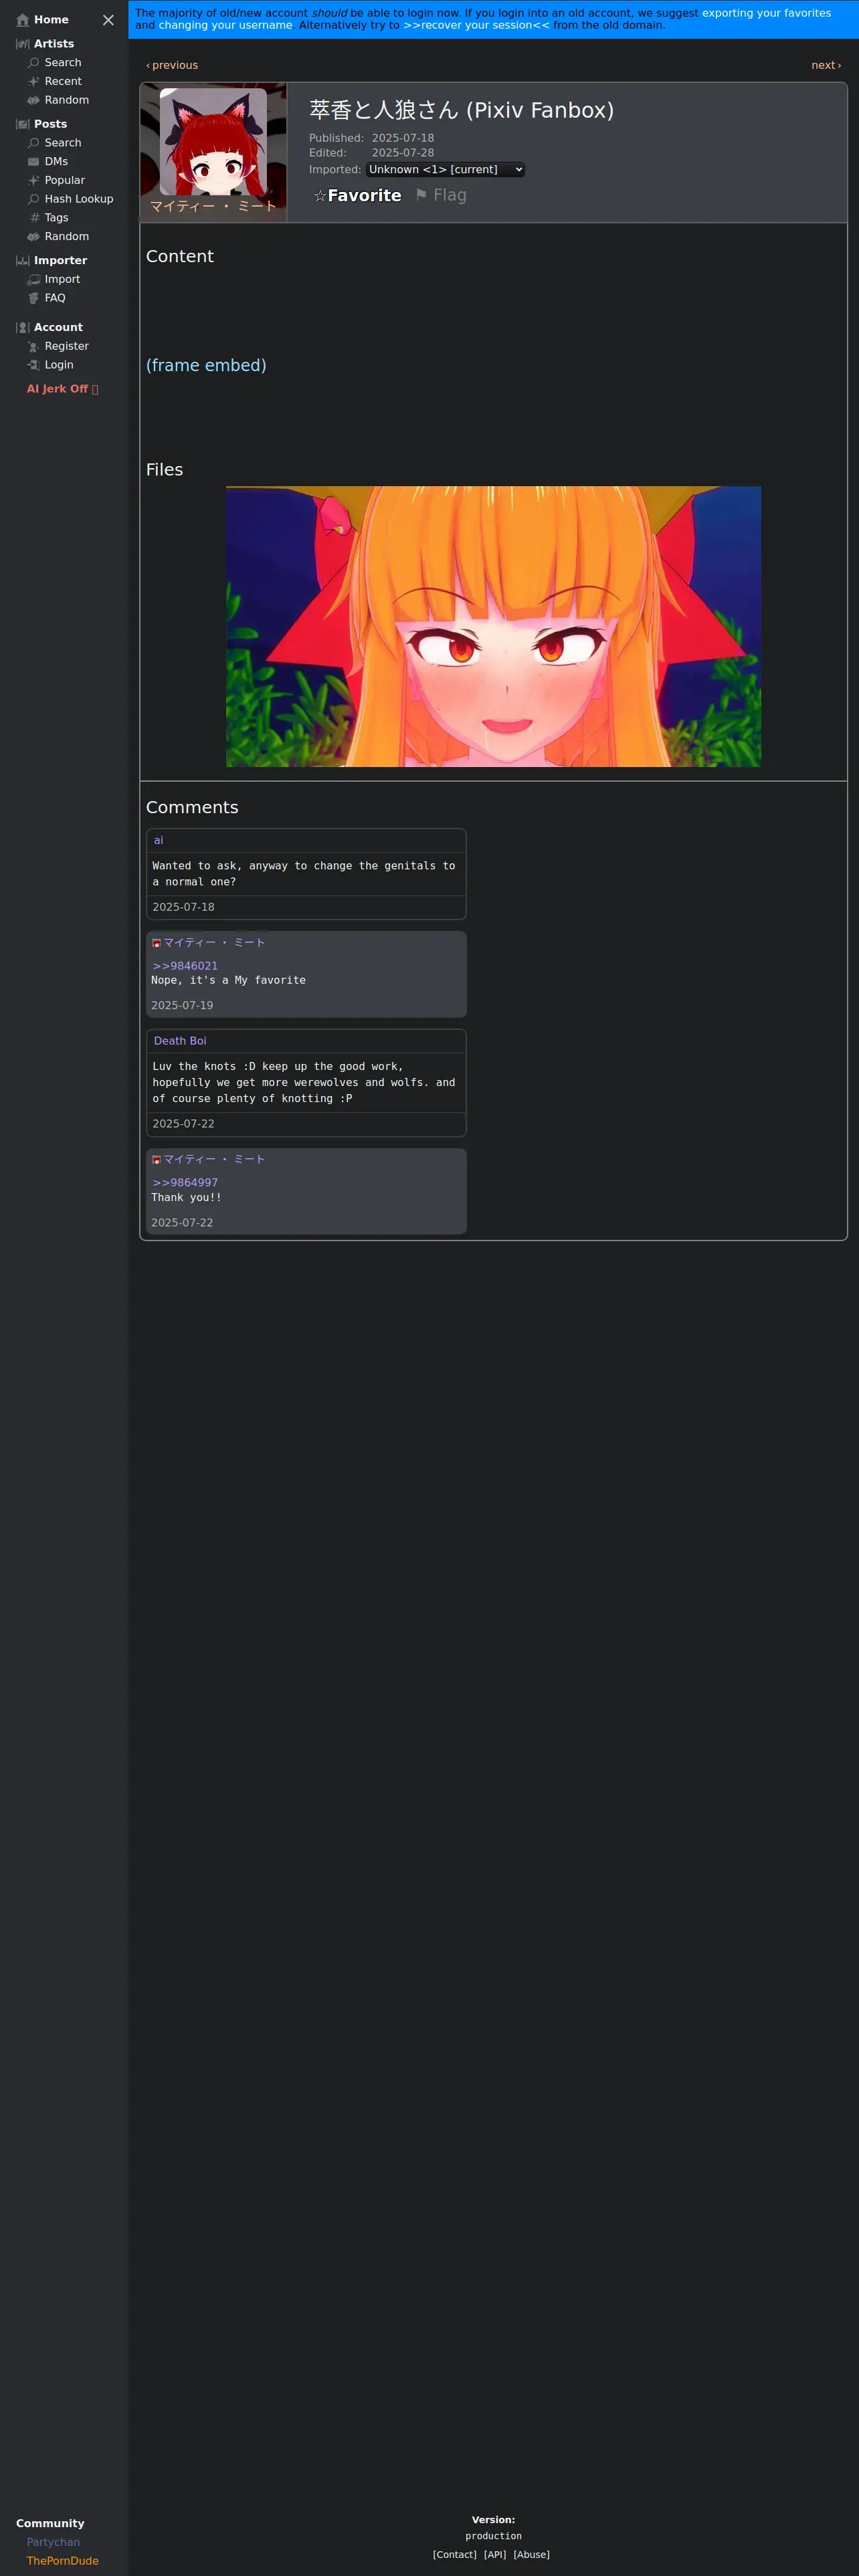859x2576 pixels.
Task: Follow reply reference >>9846021
Action: tap(185, 966)
